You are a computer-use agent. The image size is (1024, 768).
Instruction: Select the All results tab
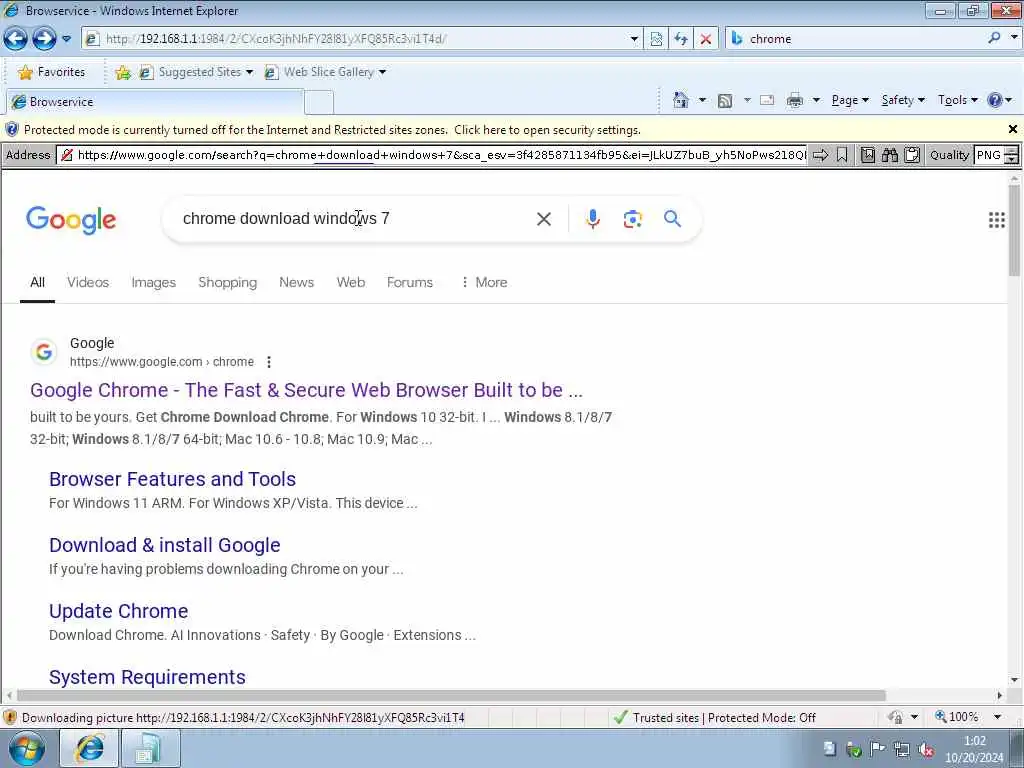tap(37, 282)
